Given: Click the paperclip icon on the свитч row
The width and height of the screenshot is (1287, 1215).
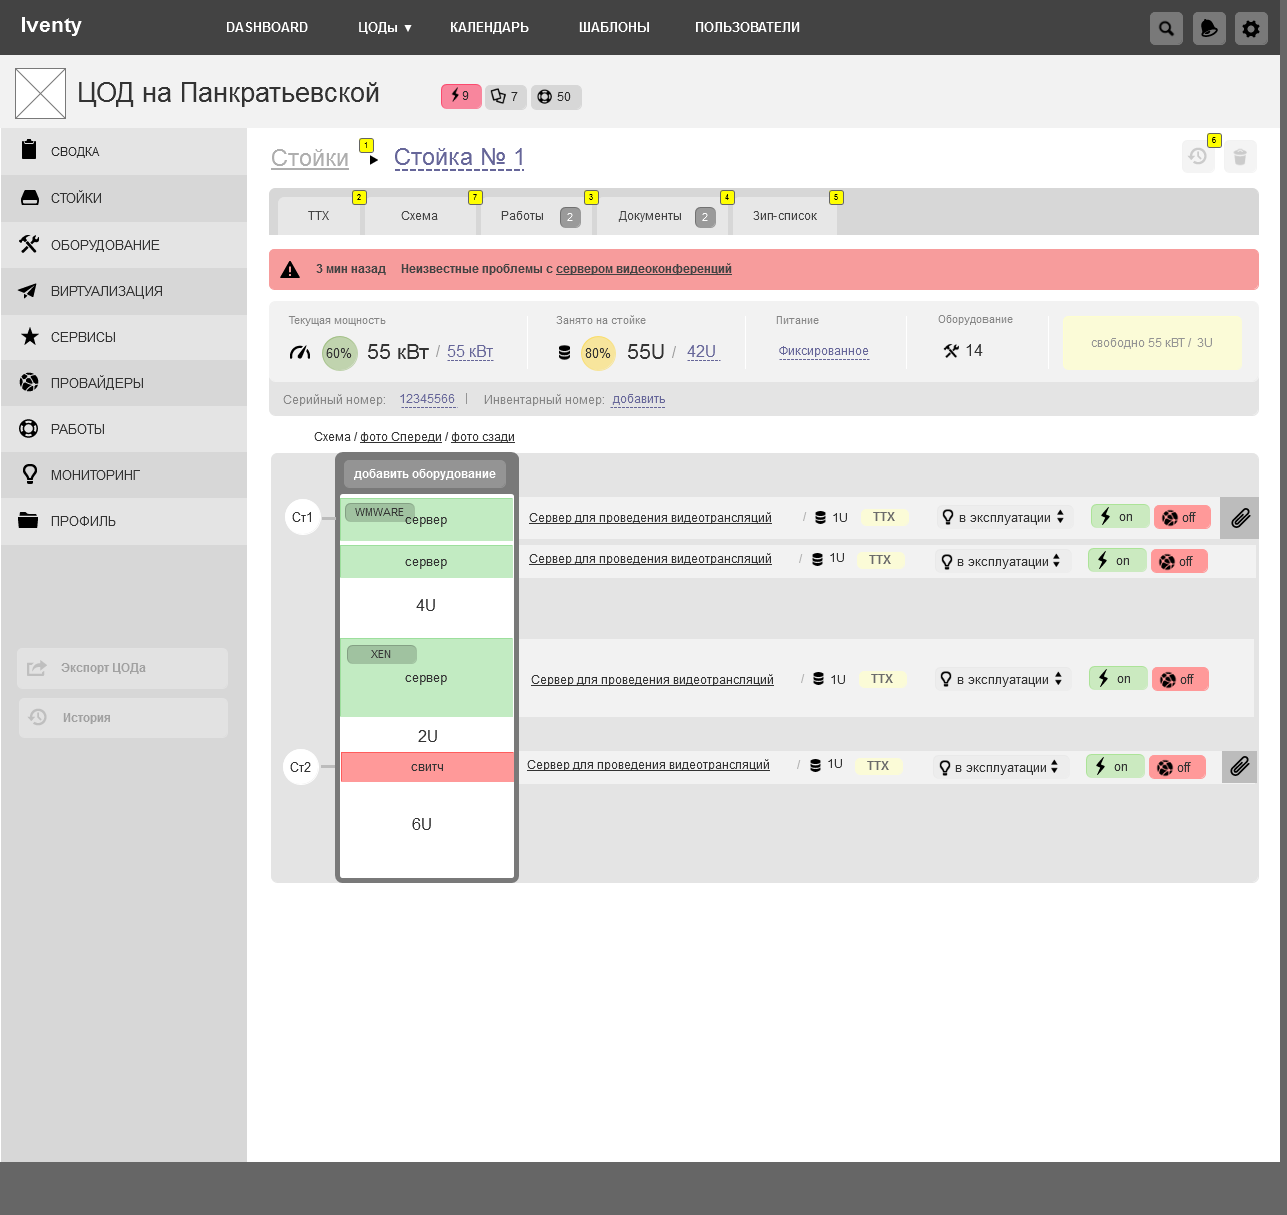Looking at the screenshot, I should coord(1239,767).
